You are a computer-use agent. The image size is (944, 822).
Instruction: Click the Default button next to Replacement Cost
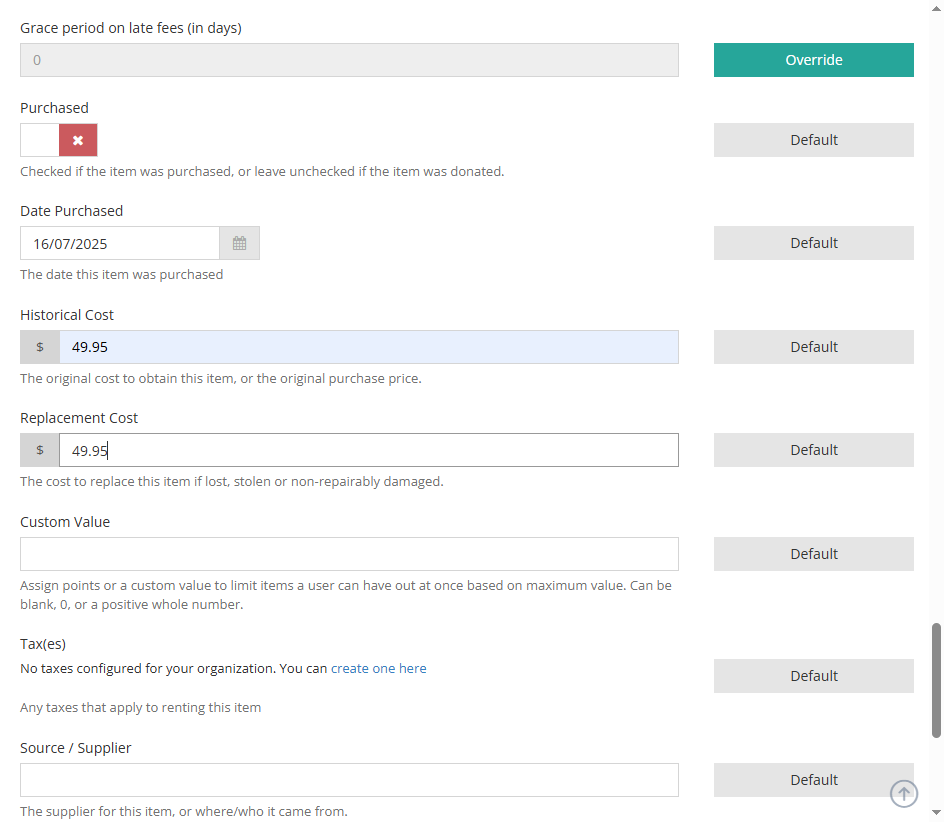813,450
